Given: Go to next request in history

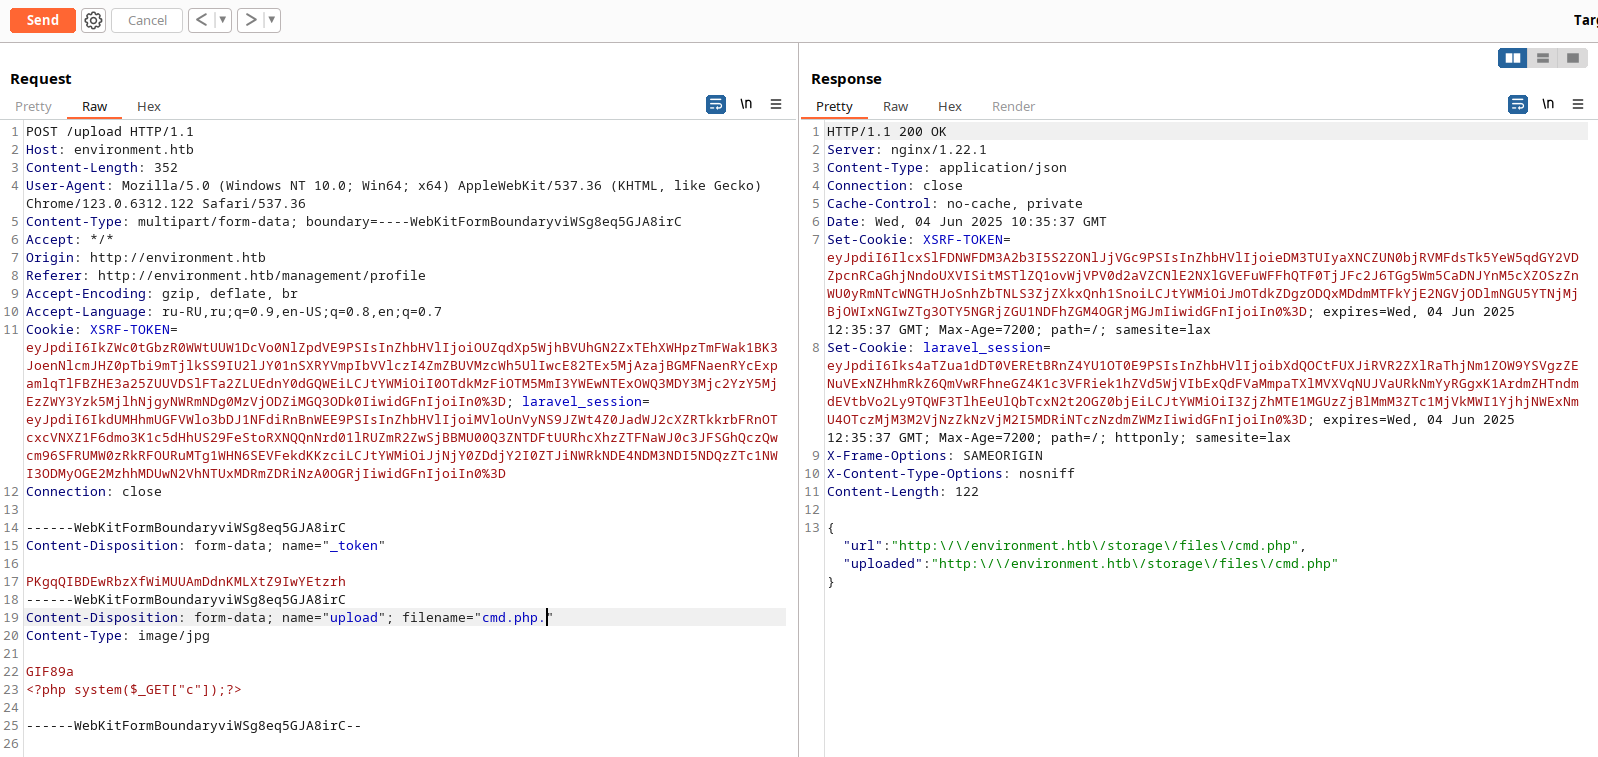Looking at the screenshot, I should 250,20.
